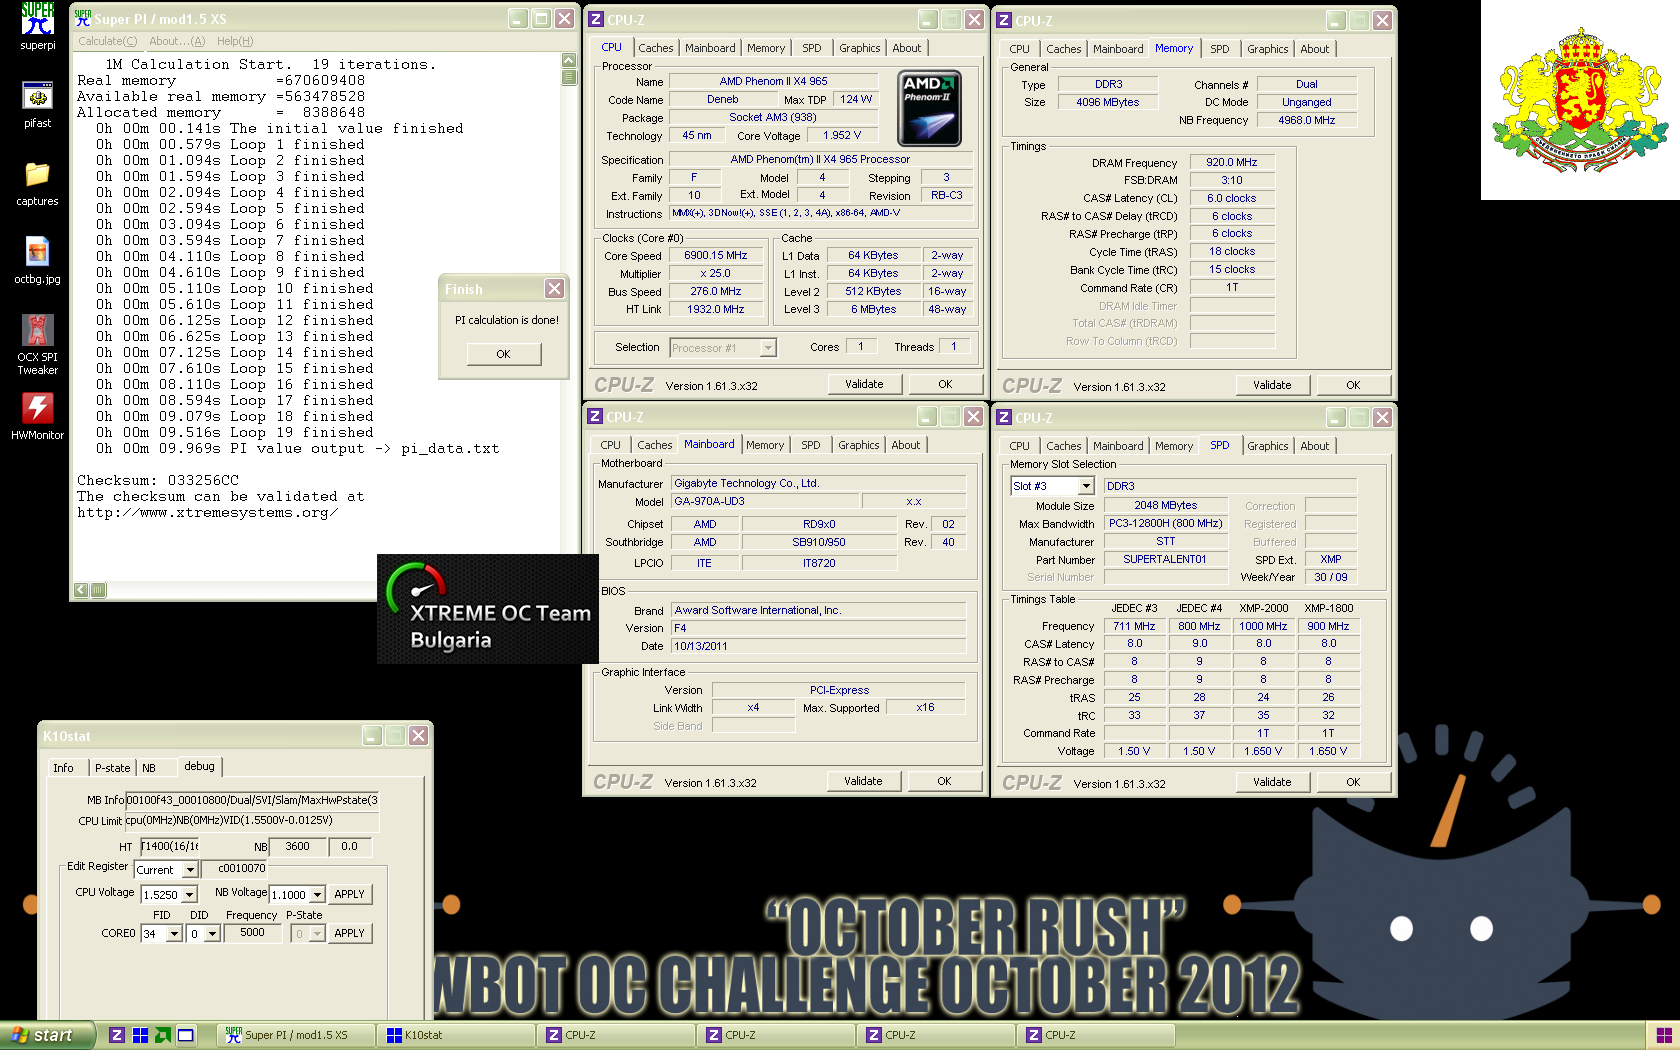Click the Z title icon of CPU-Z memory timings window
This screenshot has width=1680, height=1050.
click(1004, 20)
